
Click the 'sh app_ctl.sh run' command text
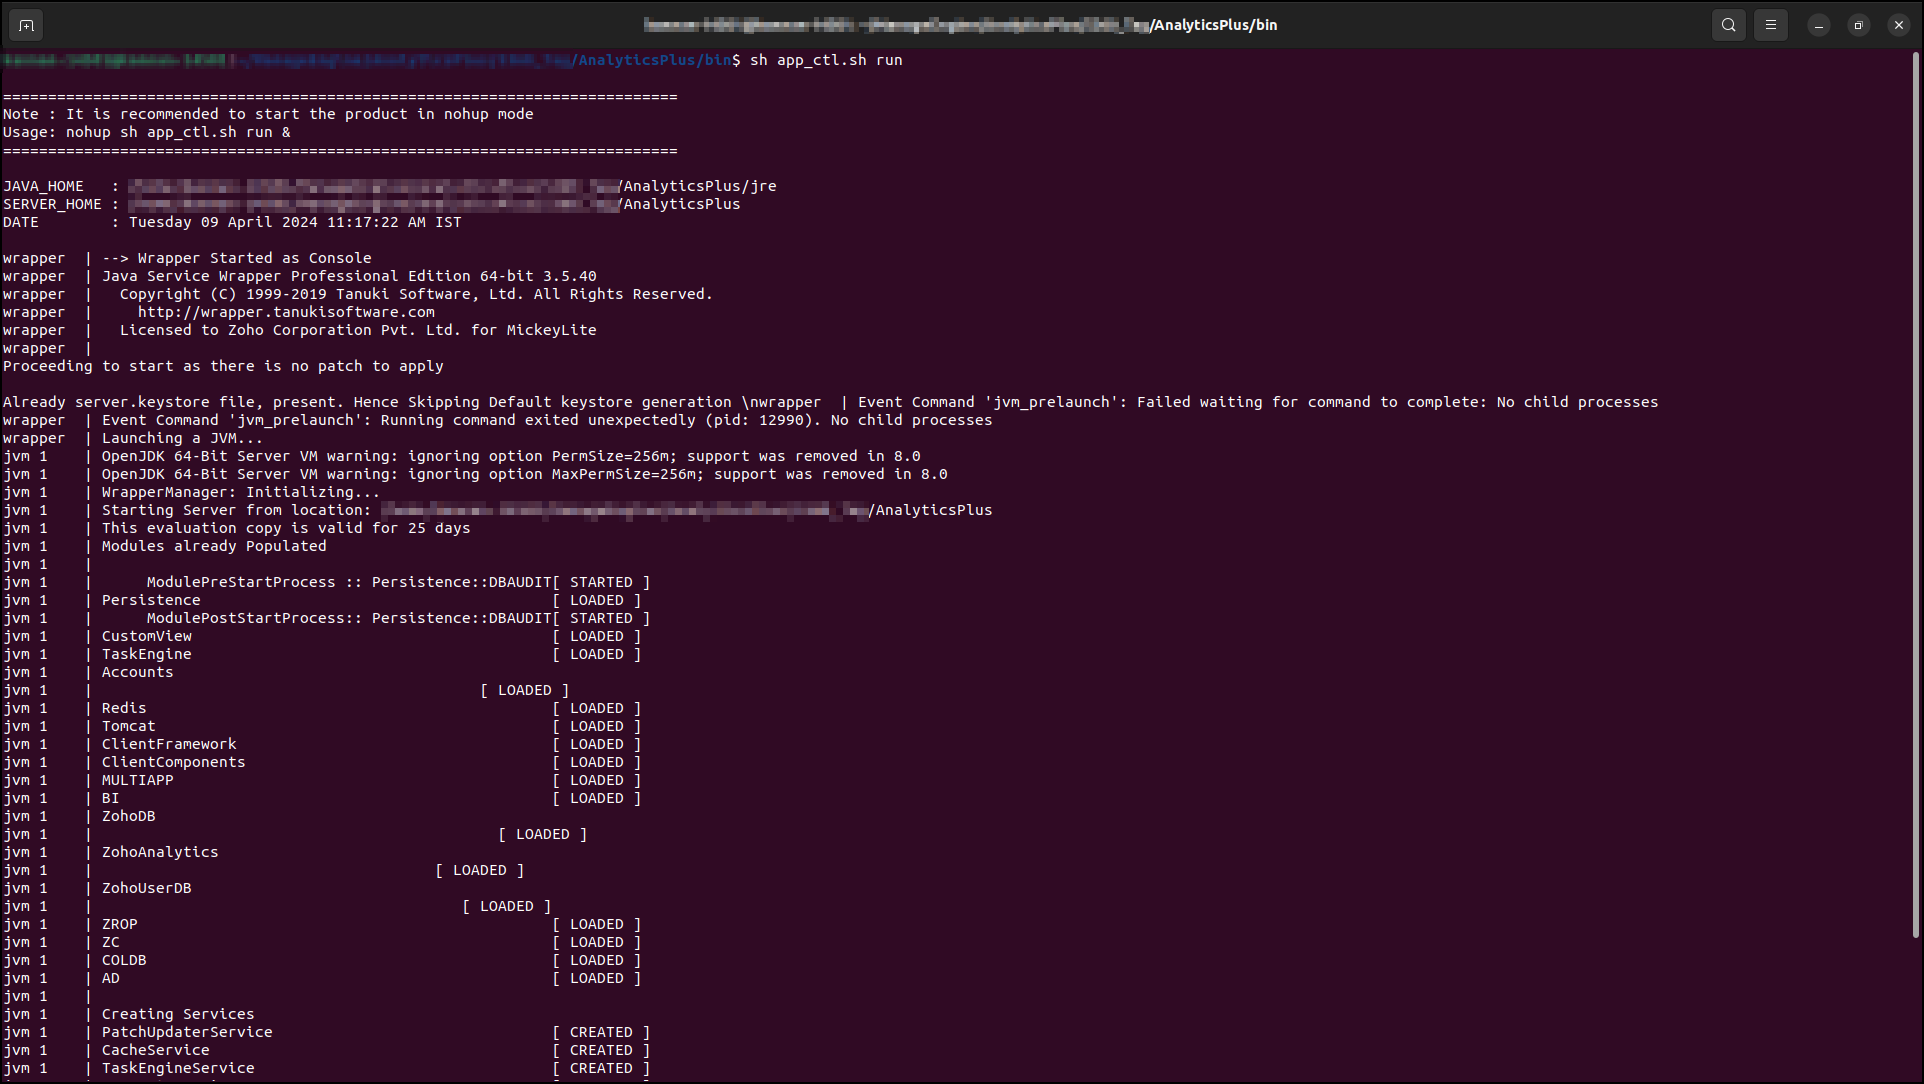coord(826,60)
